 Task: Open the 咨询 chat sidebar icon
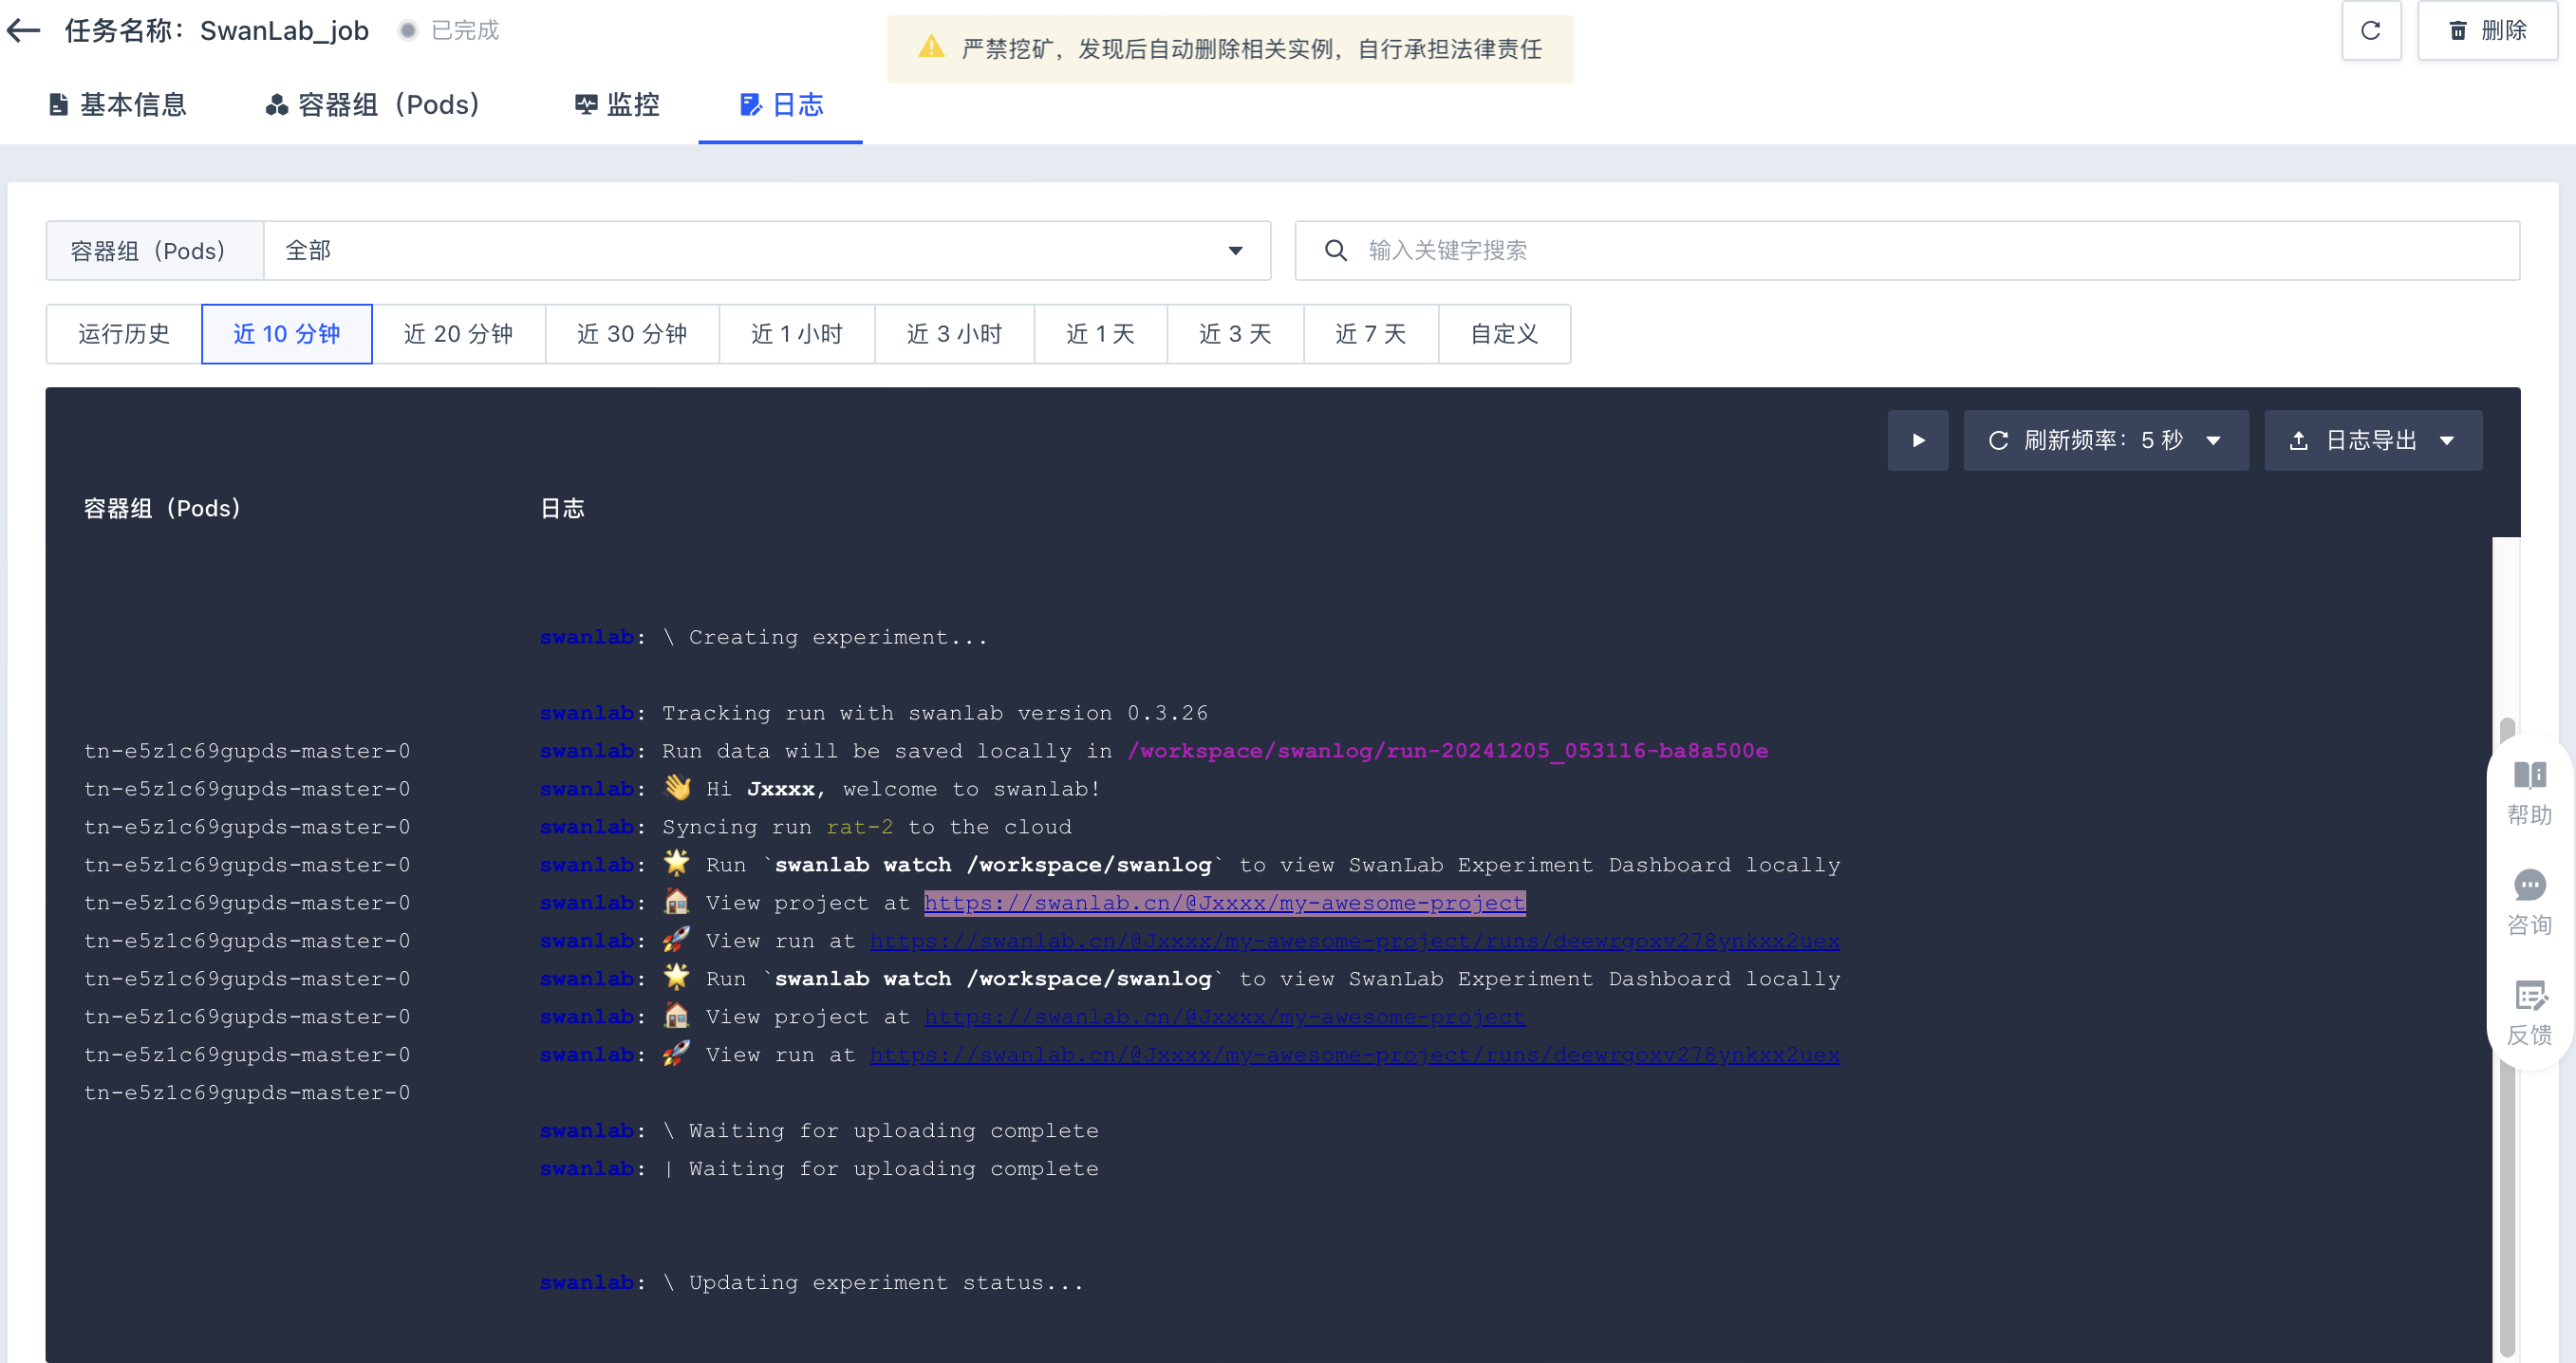coord(2529,904)
